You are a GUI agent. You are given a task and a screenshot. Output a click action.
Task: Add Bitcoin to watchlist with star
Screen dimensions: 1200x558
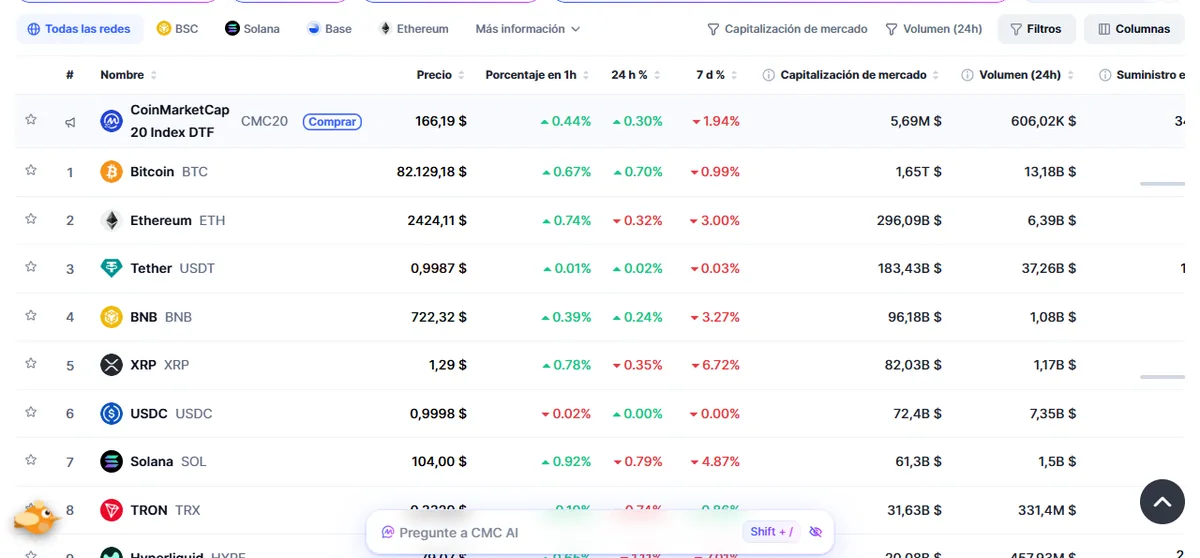click(31, 171)
